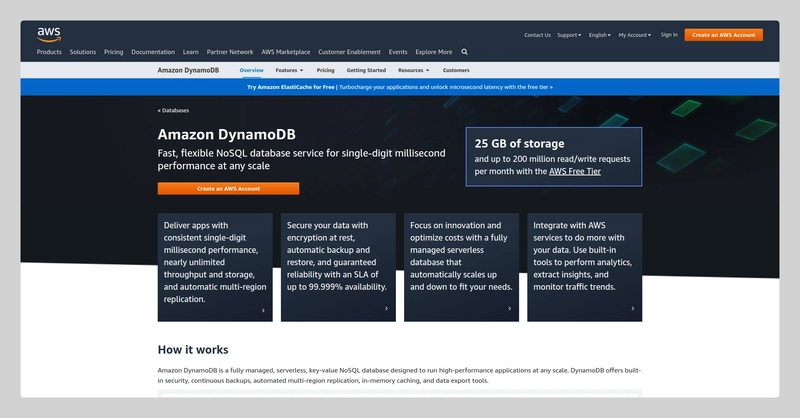The height and width of the screenshot is (418, 800).
Task: Expand the Features dropdown in DynamoDB nav
Action: pyautogui.click(x=289, y=70)
